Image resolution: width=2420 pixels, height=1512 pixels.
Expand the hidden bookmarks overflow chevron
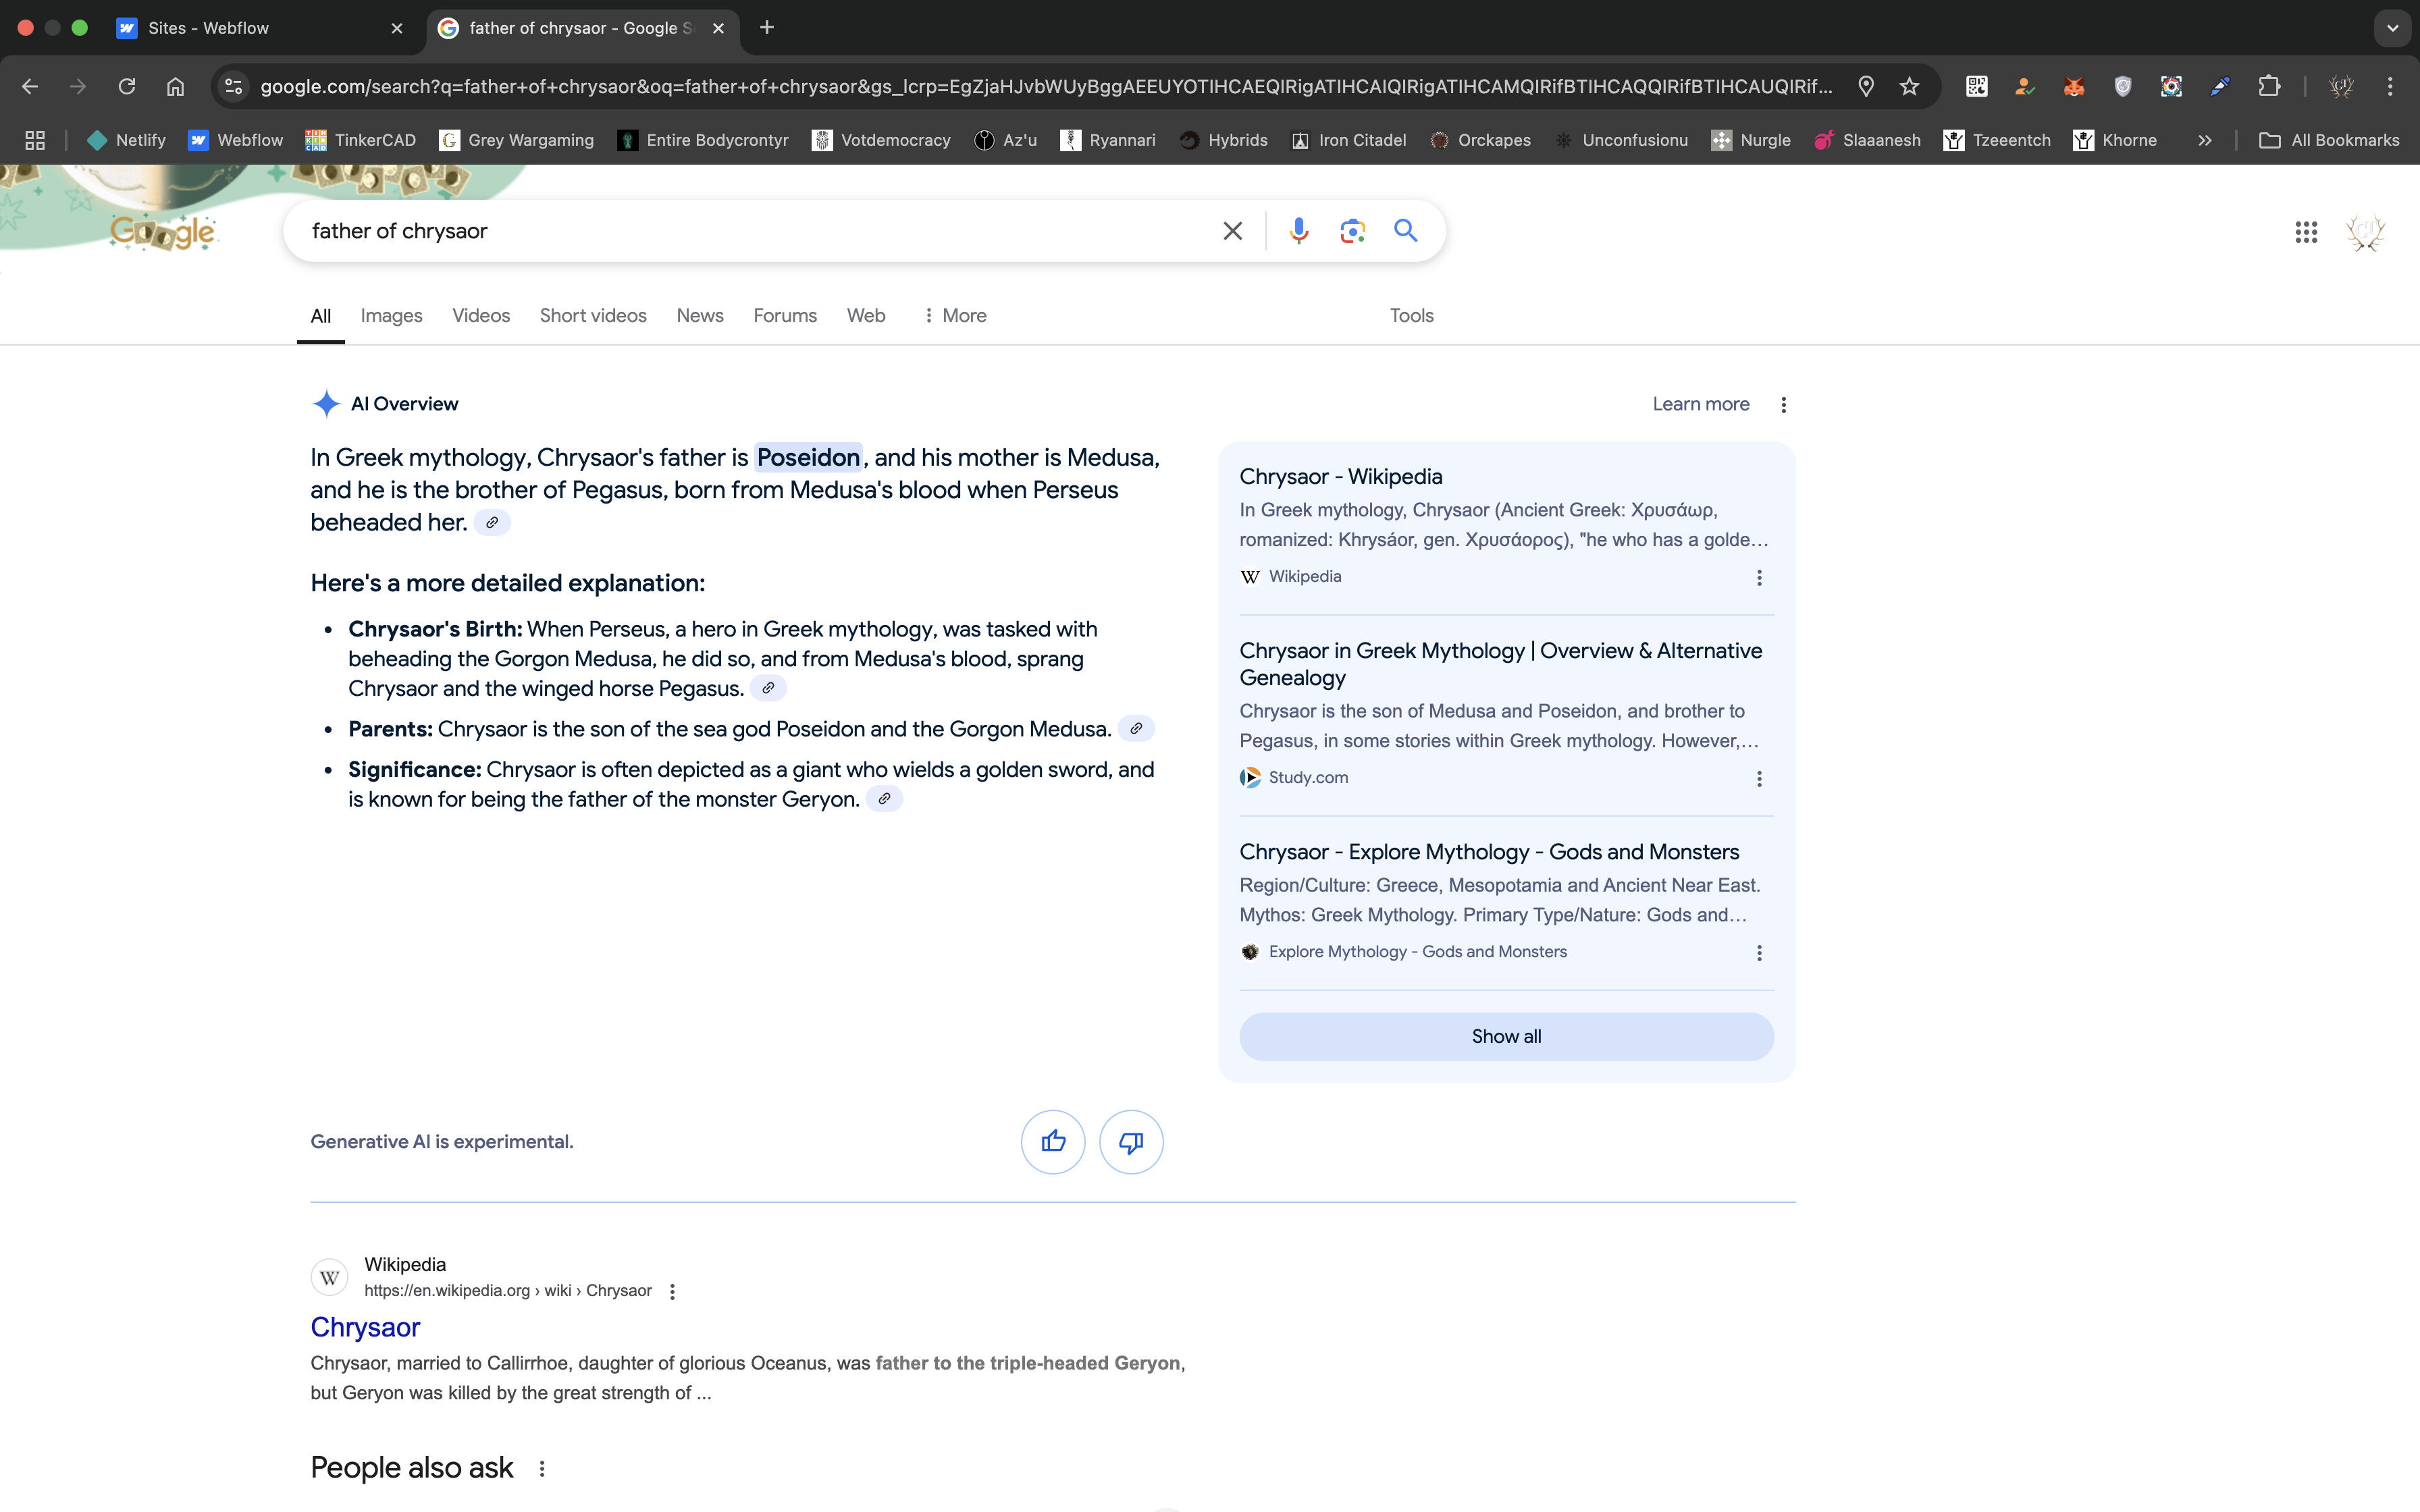click(2204, 140)
